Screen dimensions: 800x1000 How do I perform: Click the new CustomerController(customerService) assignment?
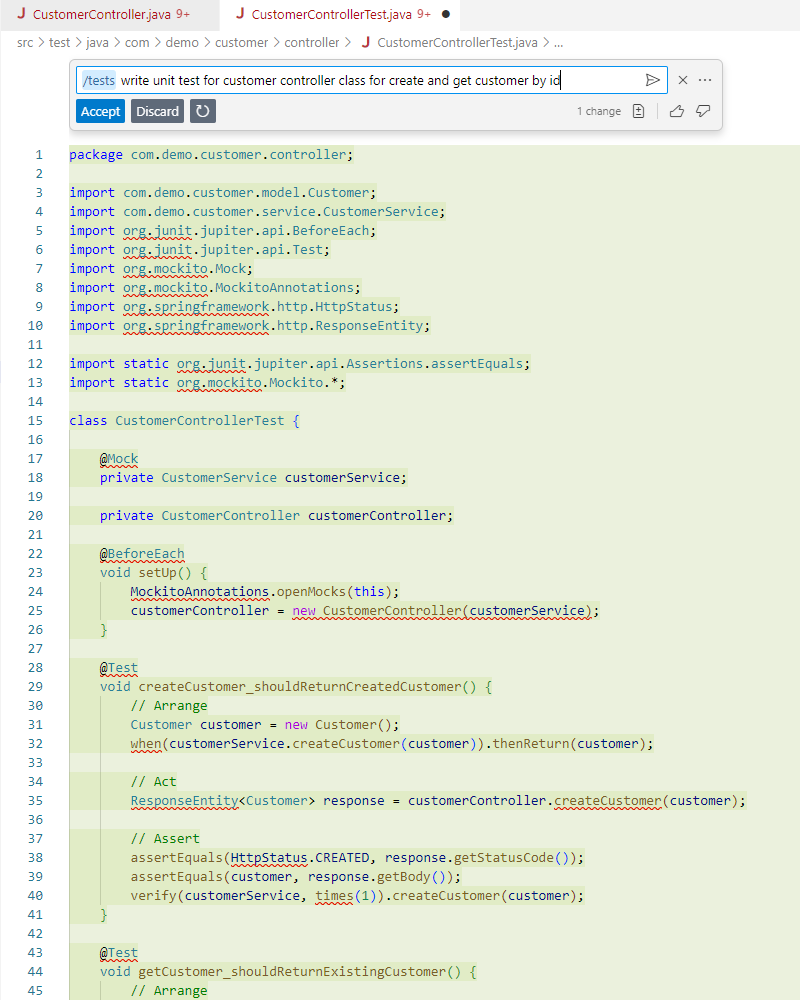(365, 611)
